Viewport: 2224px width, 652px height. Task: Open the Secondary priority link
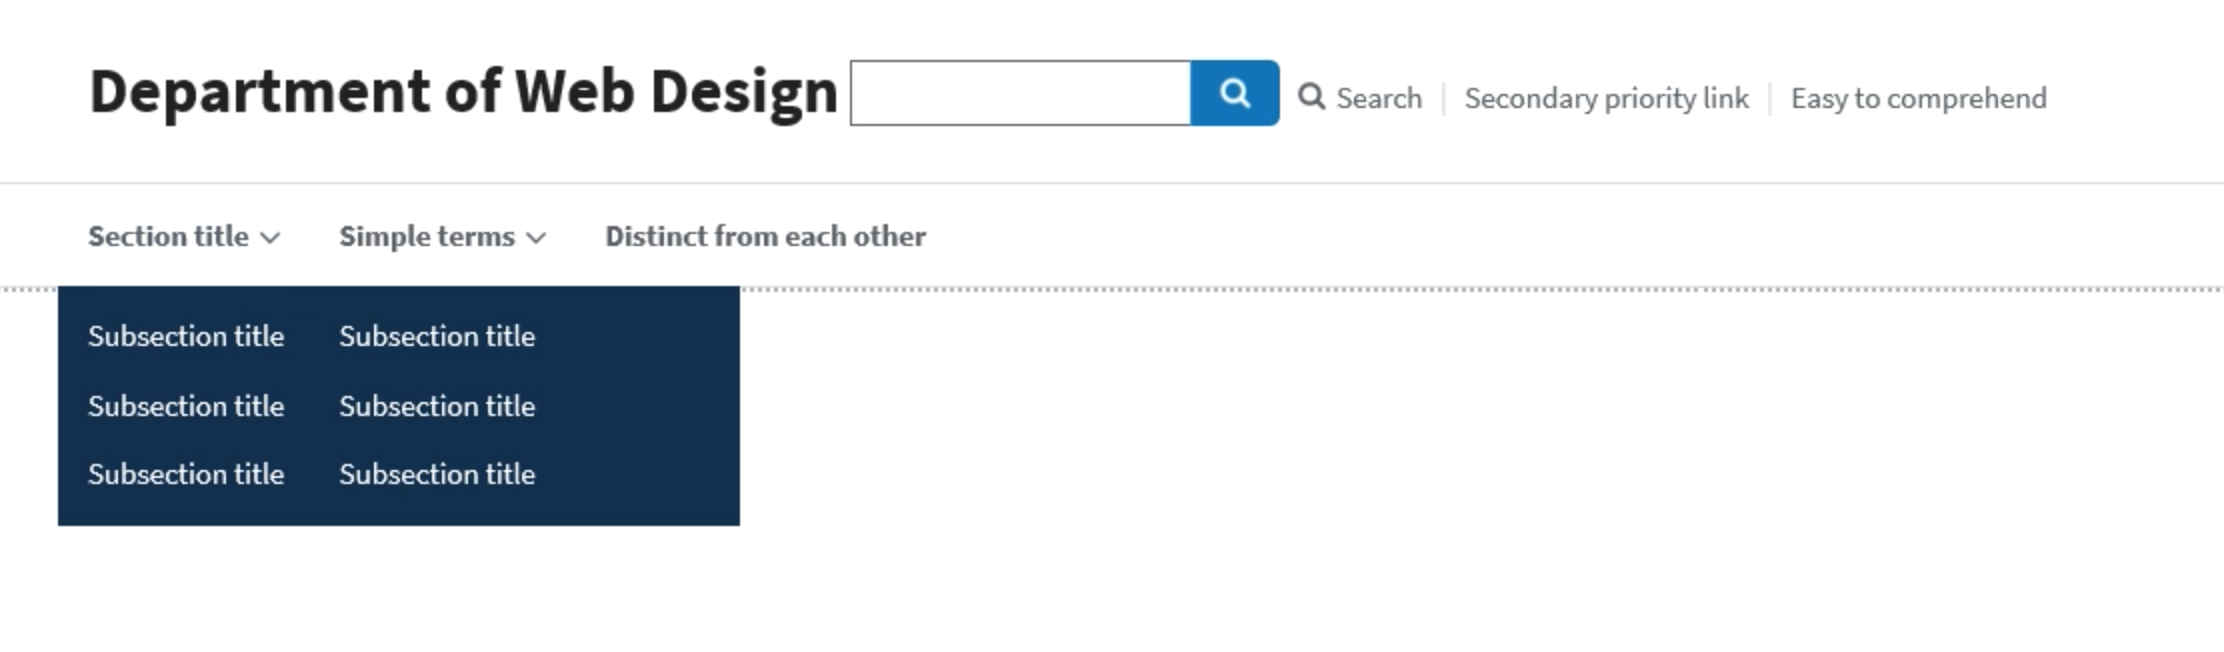[x=1607, y=98]
